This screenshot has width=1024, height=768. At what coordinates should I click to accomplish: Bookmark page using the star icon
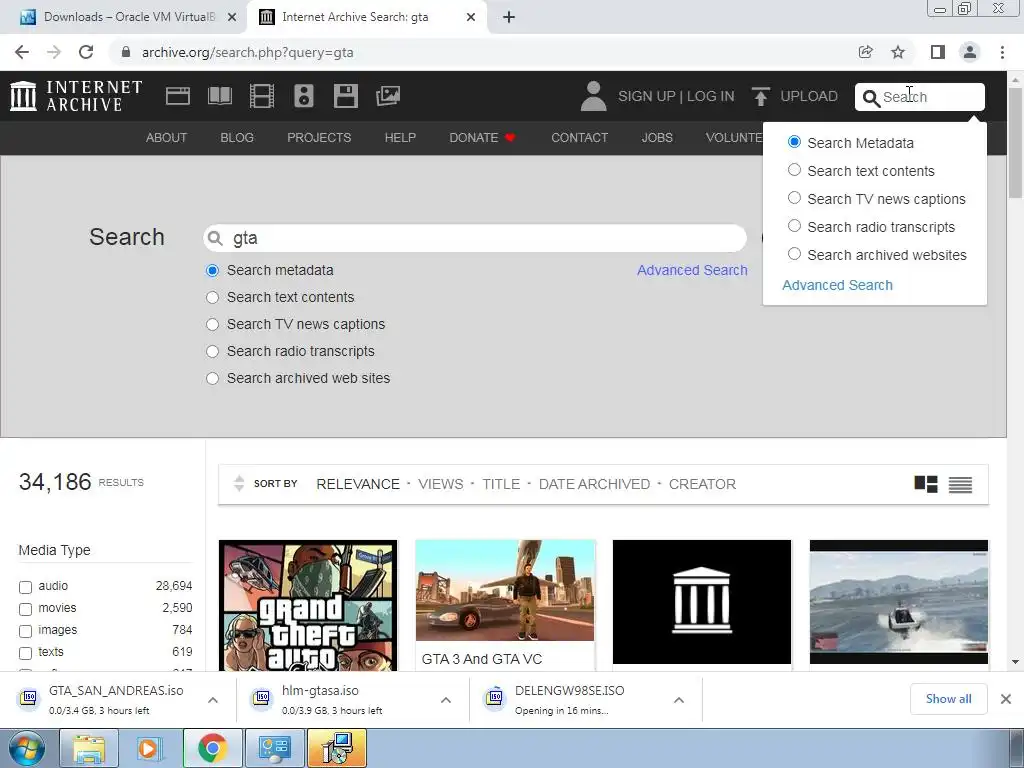(x=898, y=52)
